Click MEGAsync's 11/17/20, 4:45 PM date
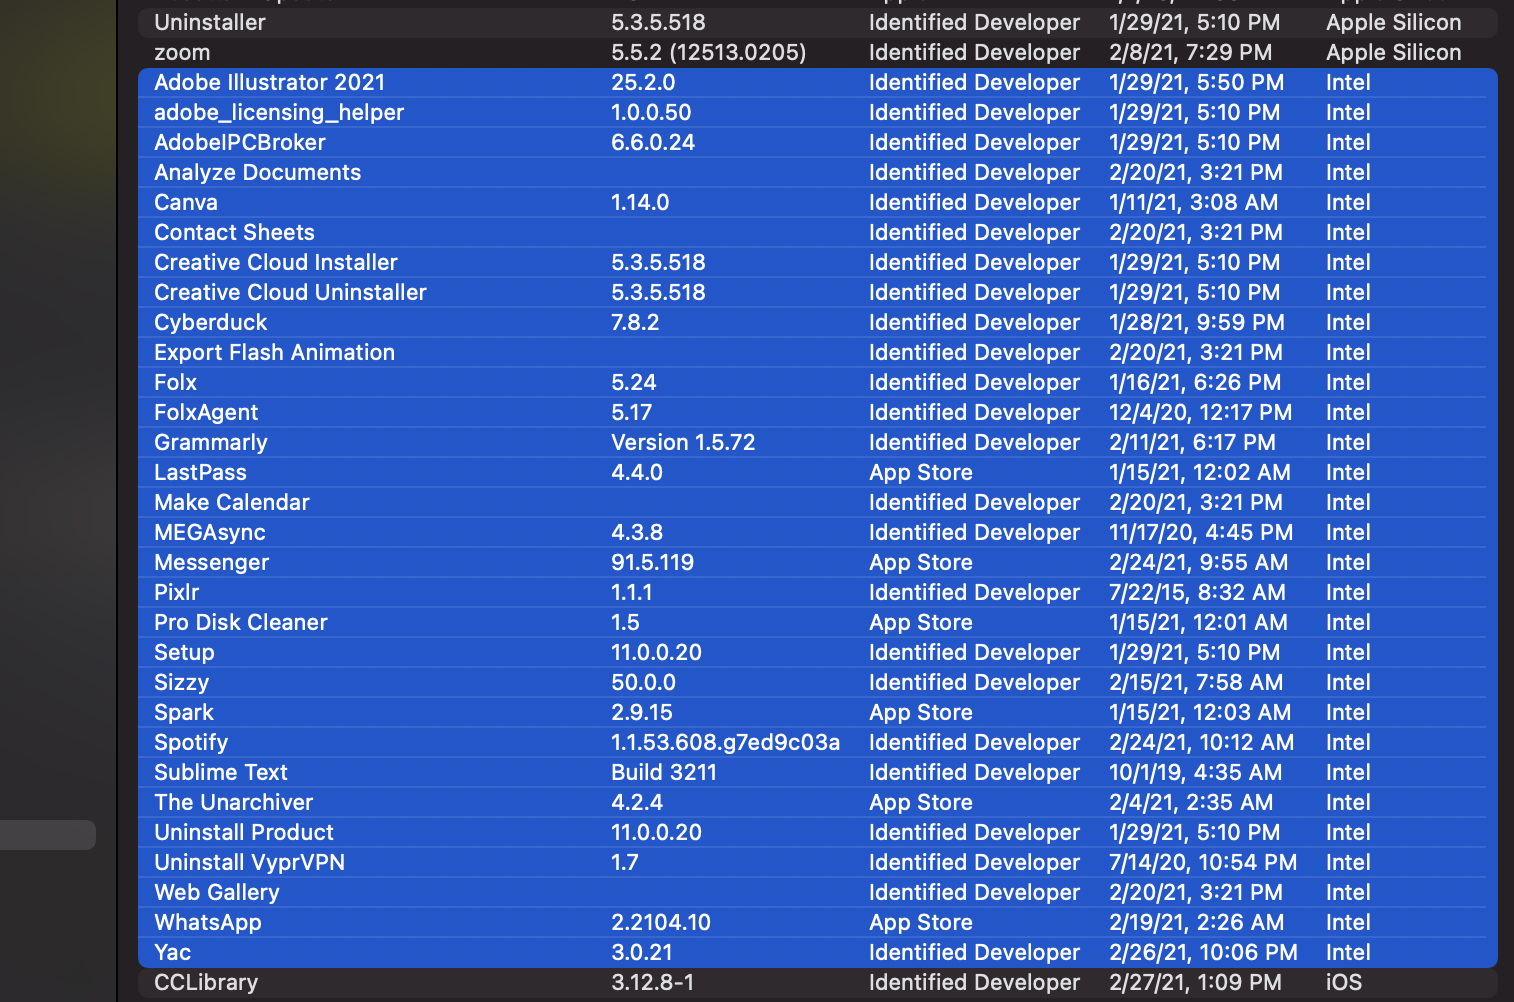The height and width of the screenshot is (1002, 1514). [1201, 532]
